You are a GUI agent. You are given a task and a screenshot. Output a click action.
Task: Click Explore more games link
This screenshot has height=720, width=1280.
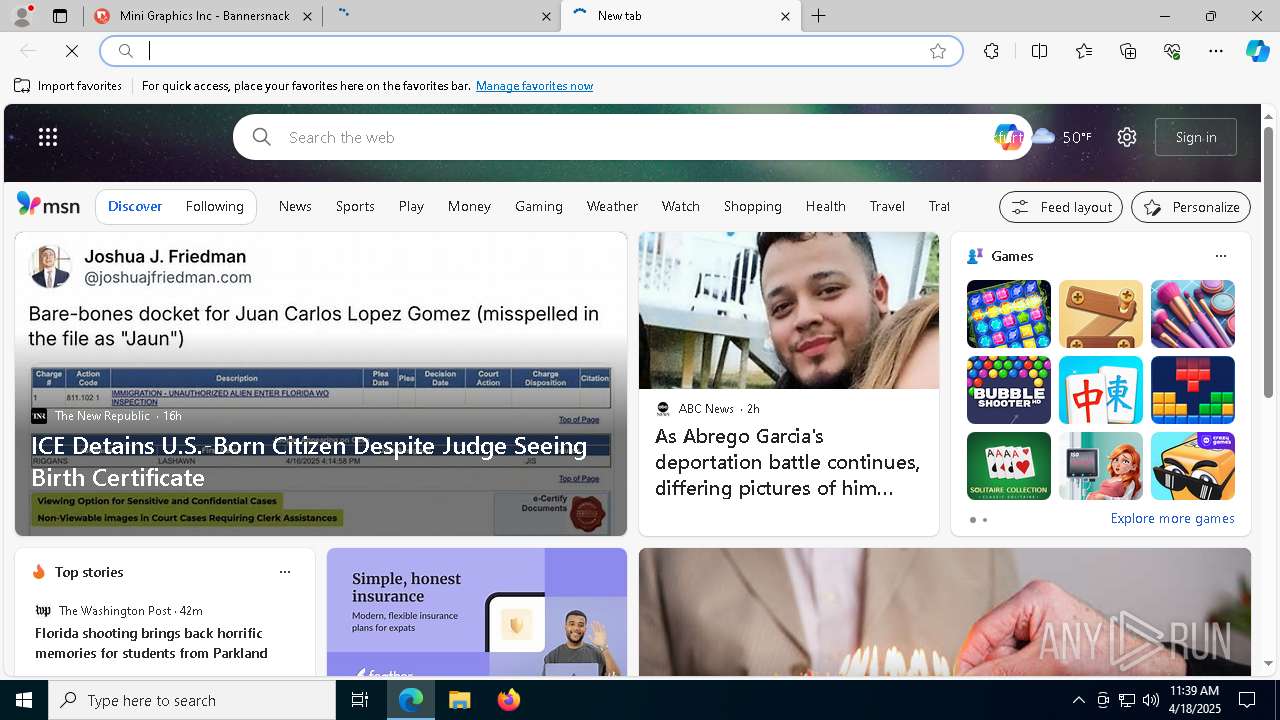pyautogui.click(x=1172, y=518)
